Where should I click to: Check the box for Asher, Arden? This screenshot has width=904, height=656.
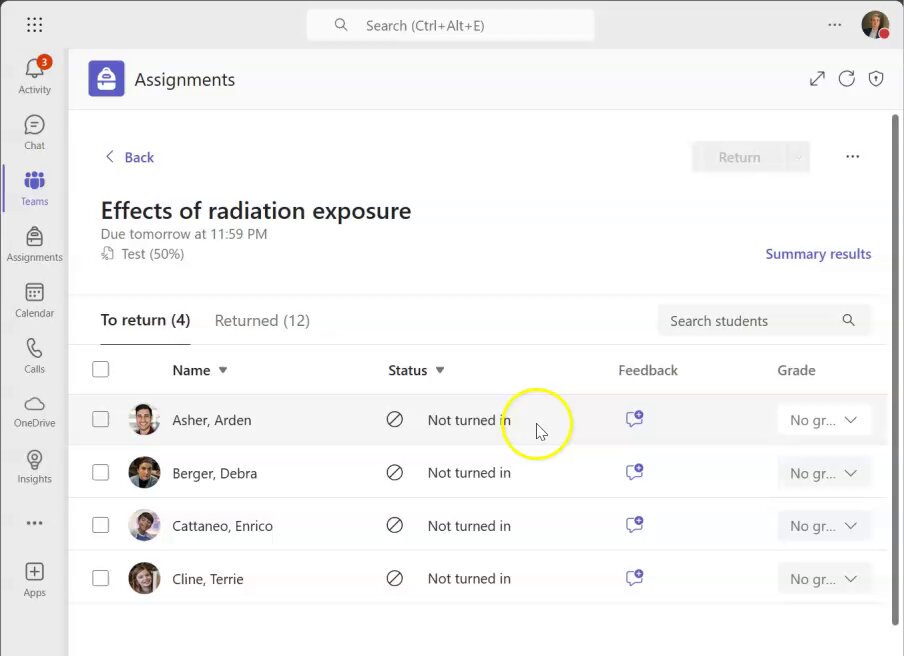[x=100, y=419]
